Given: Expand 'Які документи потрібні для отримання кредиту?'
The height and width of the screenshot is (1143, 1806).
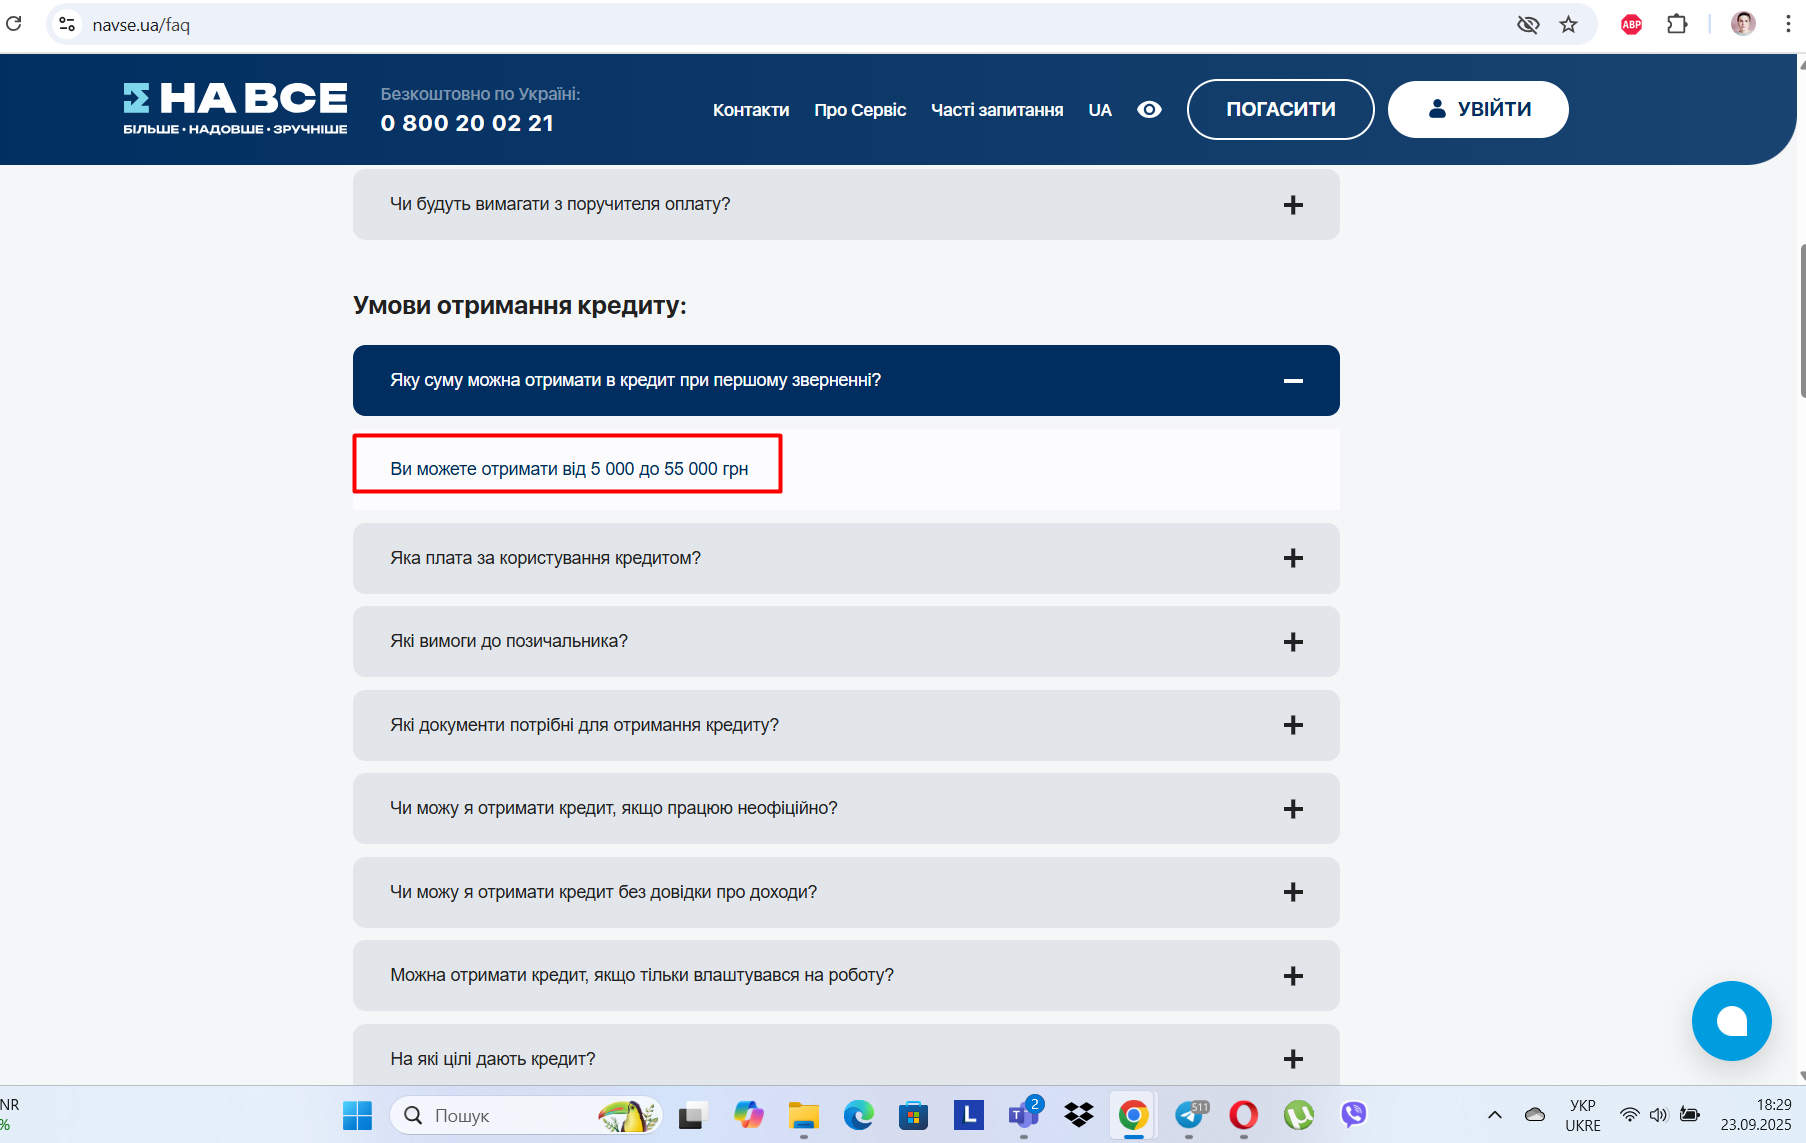Looking at the screenshot, I should click(846, 725).
